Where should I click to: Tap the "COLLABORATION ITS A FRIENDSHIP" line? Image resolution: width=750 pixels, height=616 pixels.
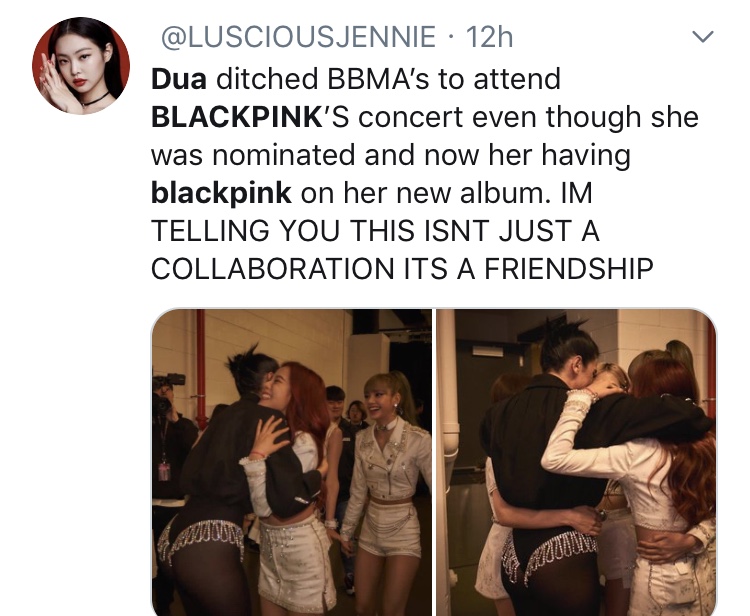[x=402, y=269]
